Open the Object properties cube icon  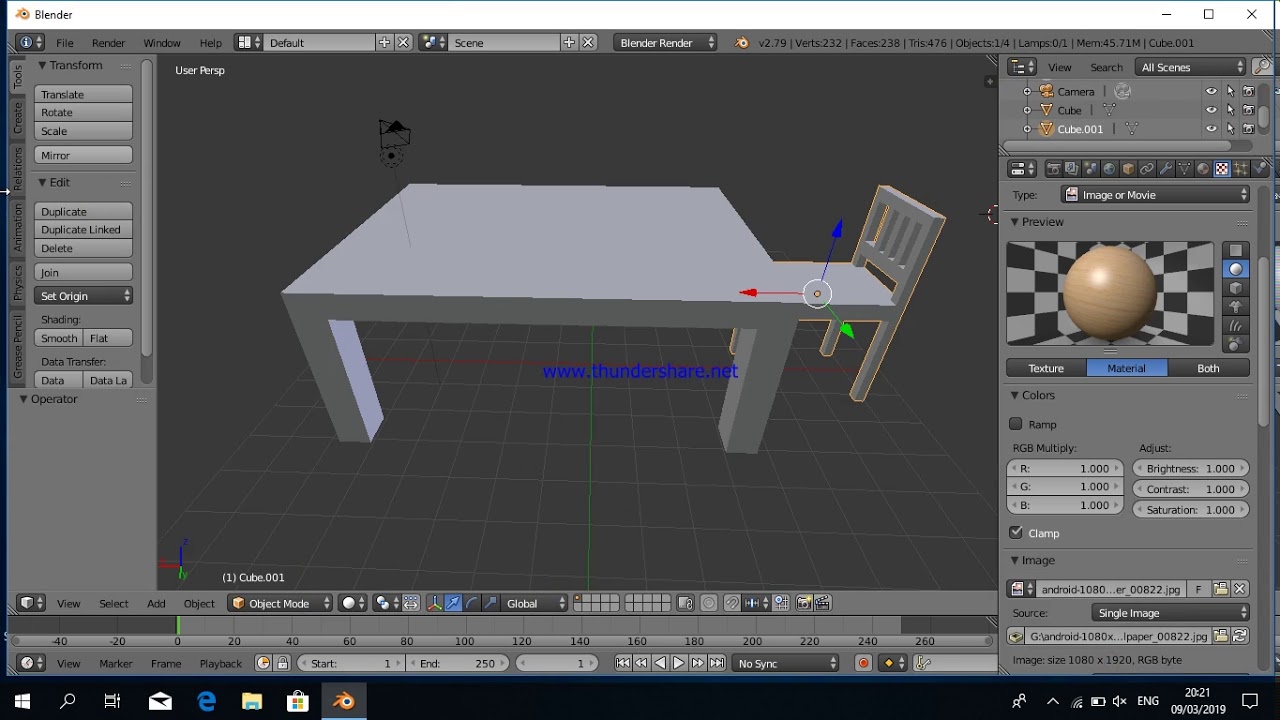pyautogui.click(x=1128, y=169)
